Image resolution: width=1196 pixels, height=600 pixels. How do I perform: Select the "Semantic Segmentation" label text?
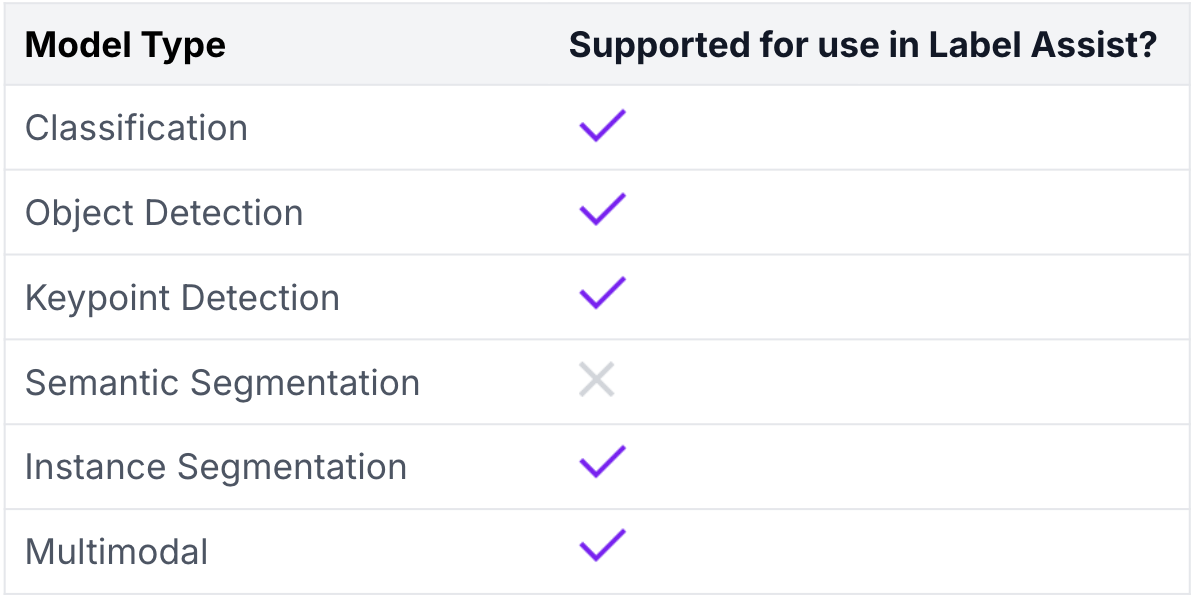pos(222,383)
